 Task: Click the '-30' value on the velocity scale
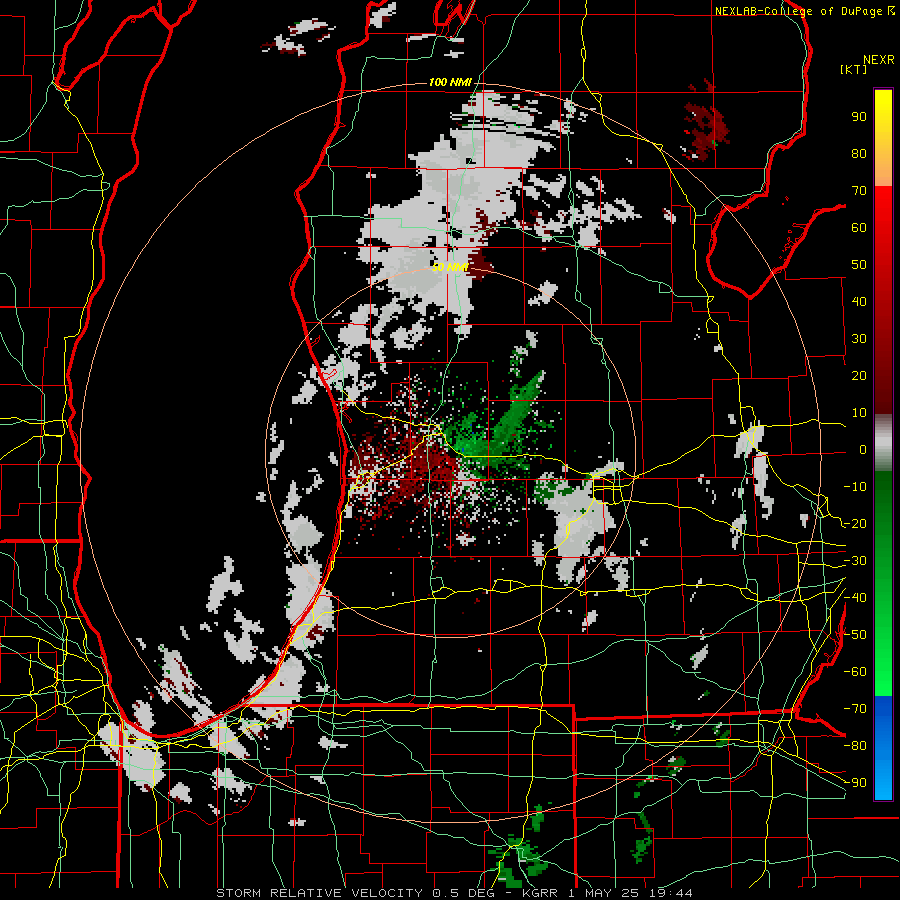tap(855, 561)
